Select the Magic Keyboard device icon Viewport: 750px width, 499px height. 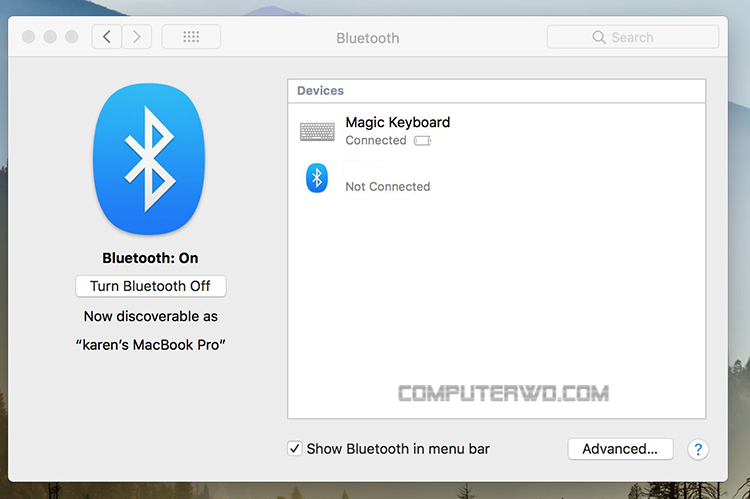coord(317,131)
